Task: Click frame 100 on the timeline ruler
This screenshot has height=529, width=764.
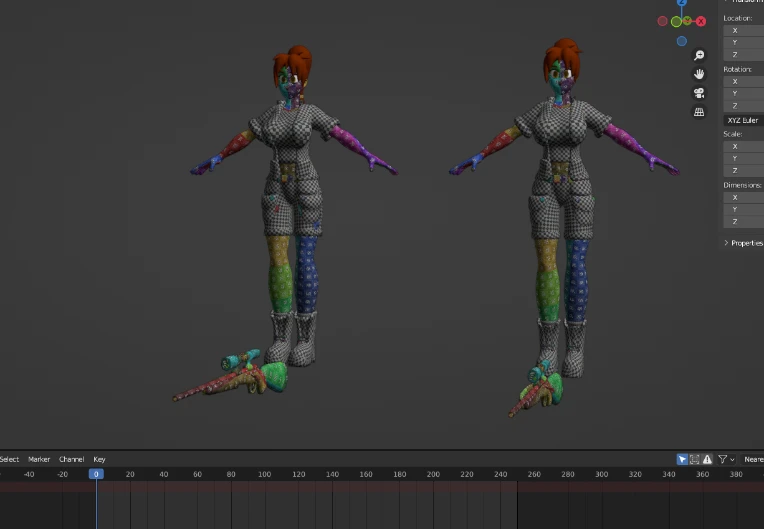Action: (265, 474)
